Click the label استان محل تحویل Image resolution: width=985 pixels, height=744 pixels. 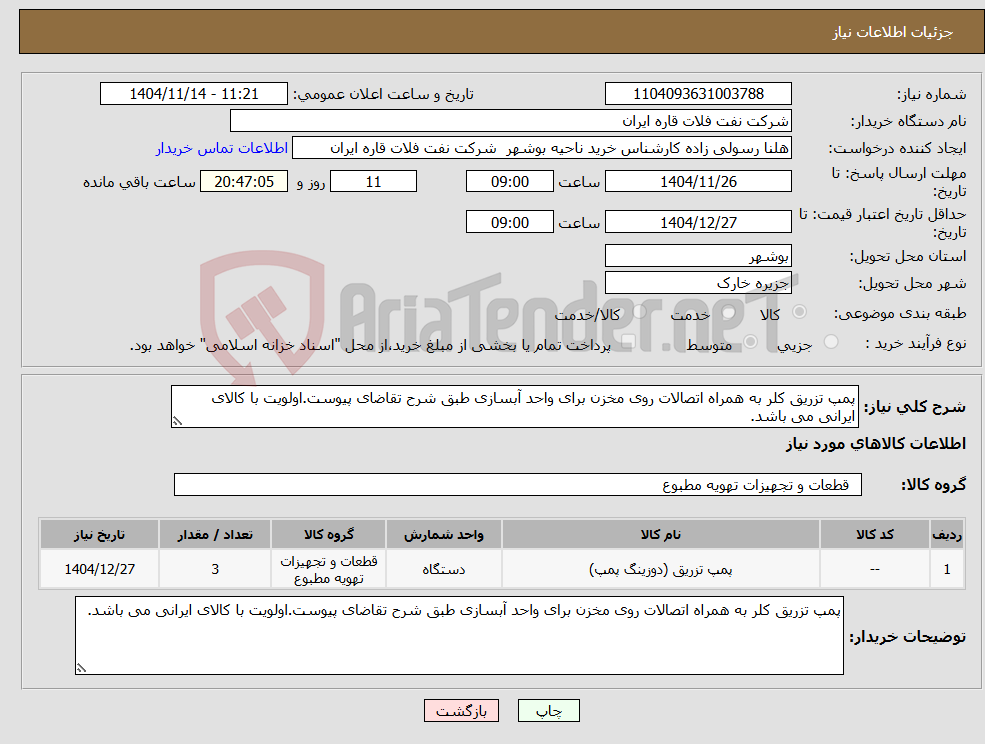tap(908, 257)
